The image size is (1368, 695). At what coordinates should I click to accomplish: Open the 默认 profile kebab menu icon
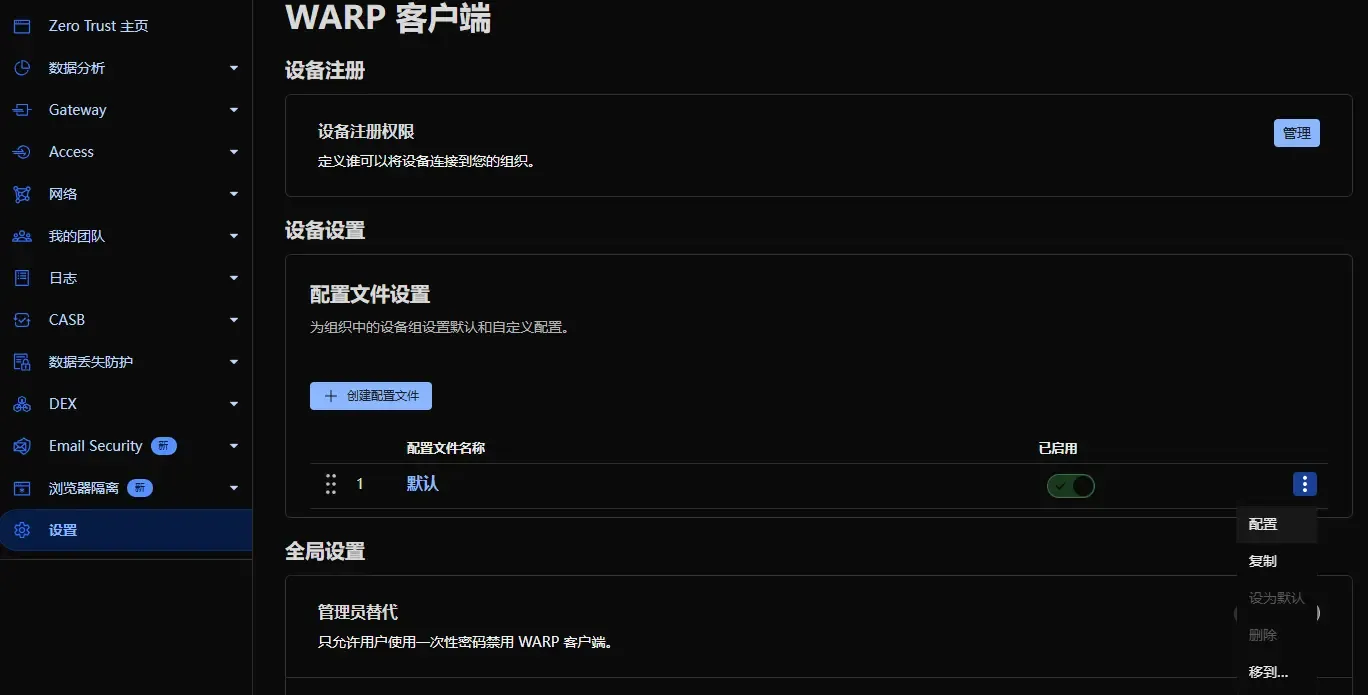[1304, 484]
